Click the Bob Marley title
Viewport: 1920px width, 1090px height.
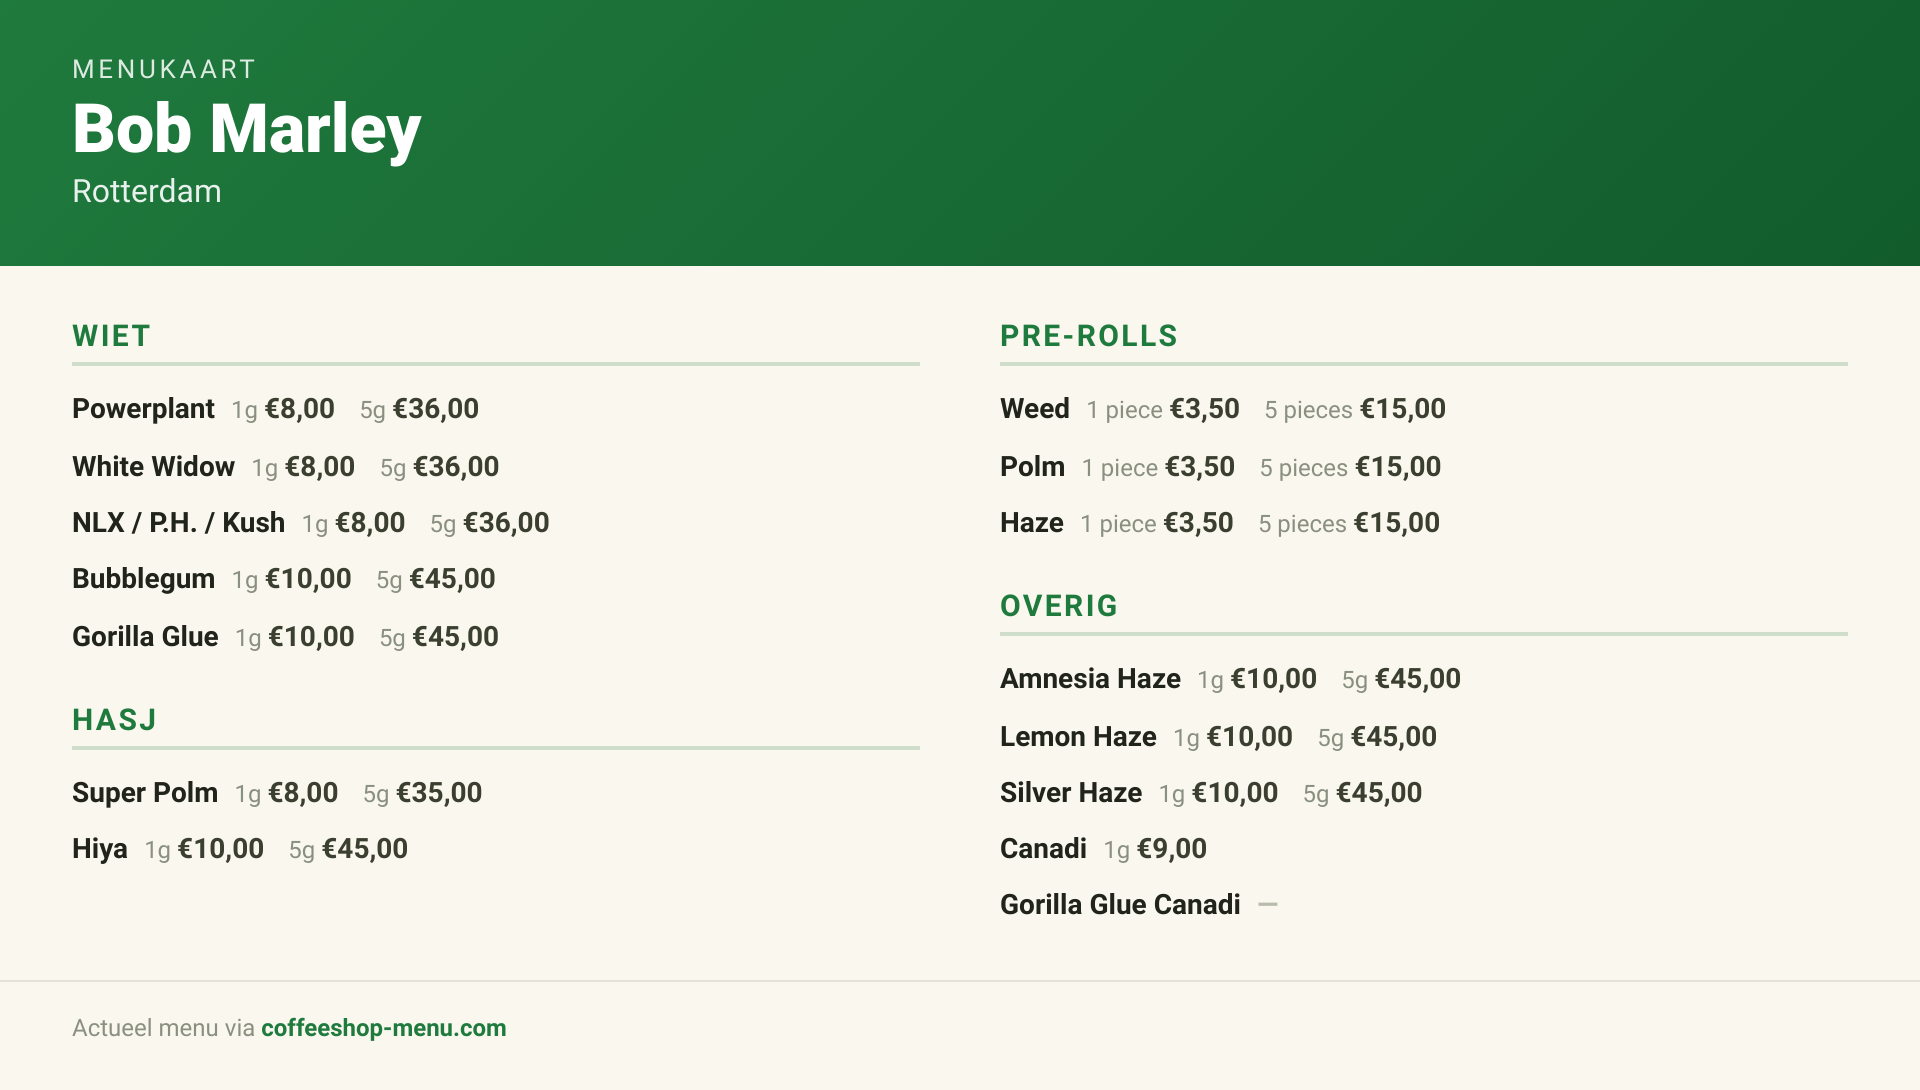pyautogui.click(x=247, y=129)
